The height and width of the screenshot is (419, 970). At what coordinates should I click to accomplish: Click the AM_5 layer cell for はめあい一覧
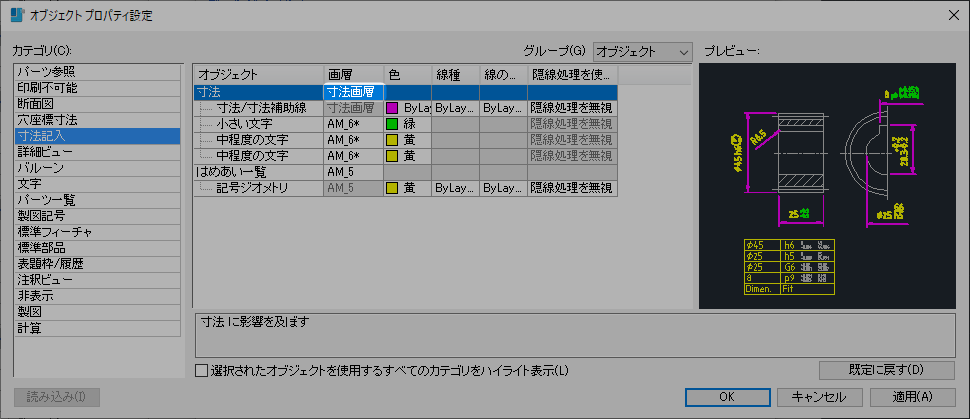354,172
